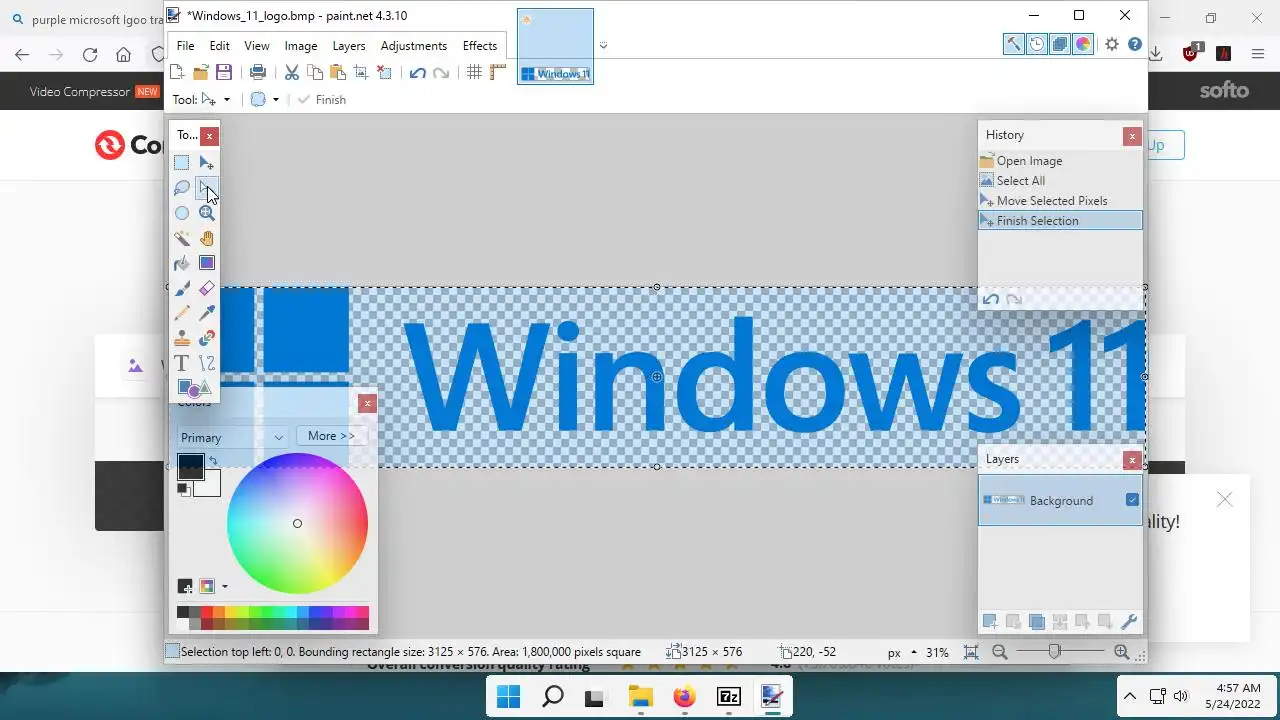This screenshot has height=720, width=1280.
Task: Open the paint.net Help button
Action: coord(1135,44)
